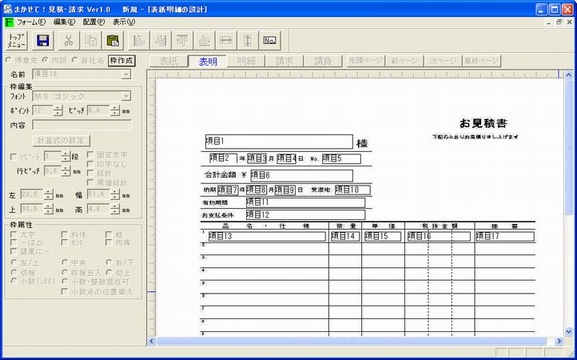Screen dimensions: 577x360
Task: Switch to the 請求 tab
Action: coord(284,61)
